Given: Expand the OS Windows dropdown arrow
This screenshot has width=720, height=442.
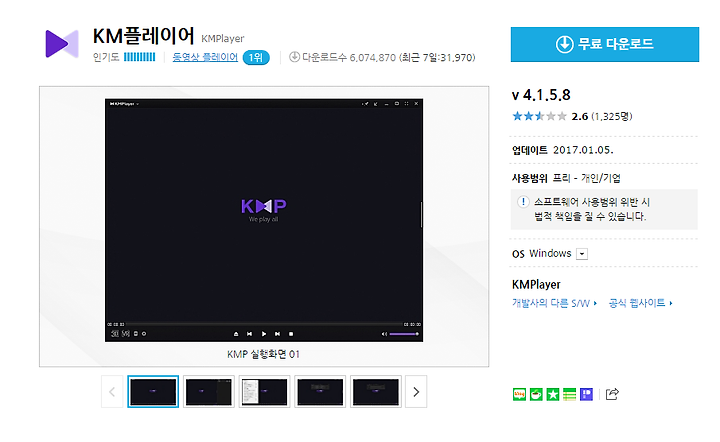Looking at the screenshot, I should point(582,254).
